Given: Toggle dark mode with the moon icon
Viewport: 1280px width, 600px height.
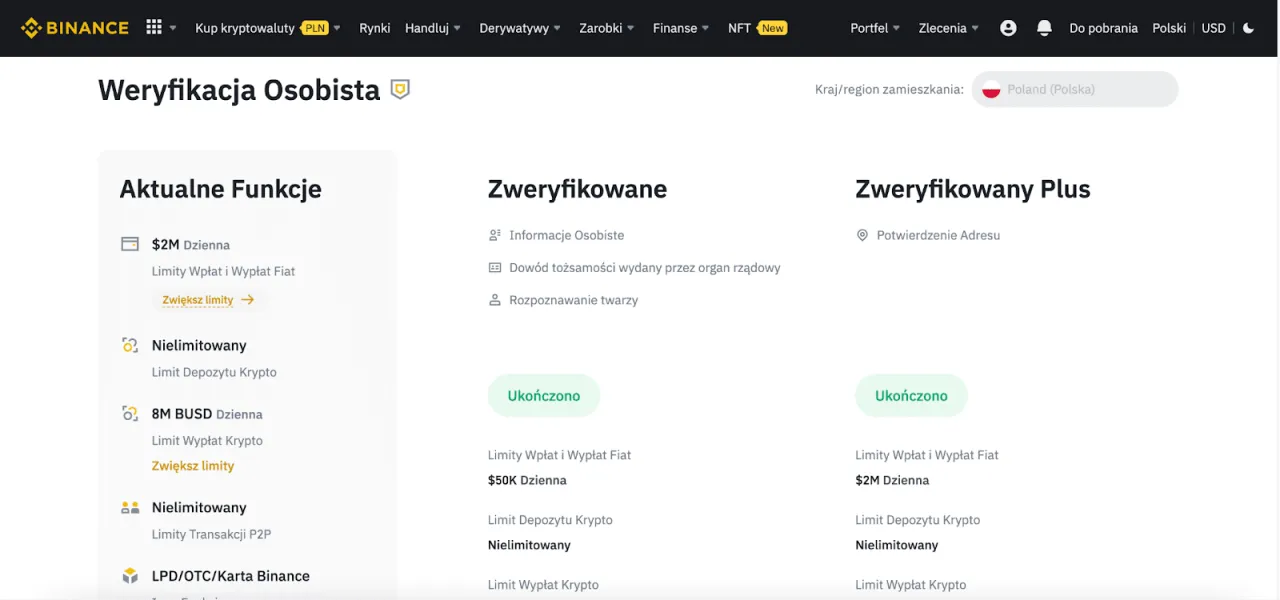Looking at the screenshot, I should (1249, 28).
